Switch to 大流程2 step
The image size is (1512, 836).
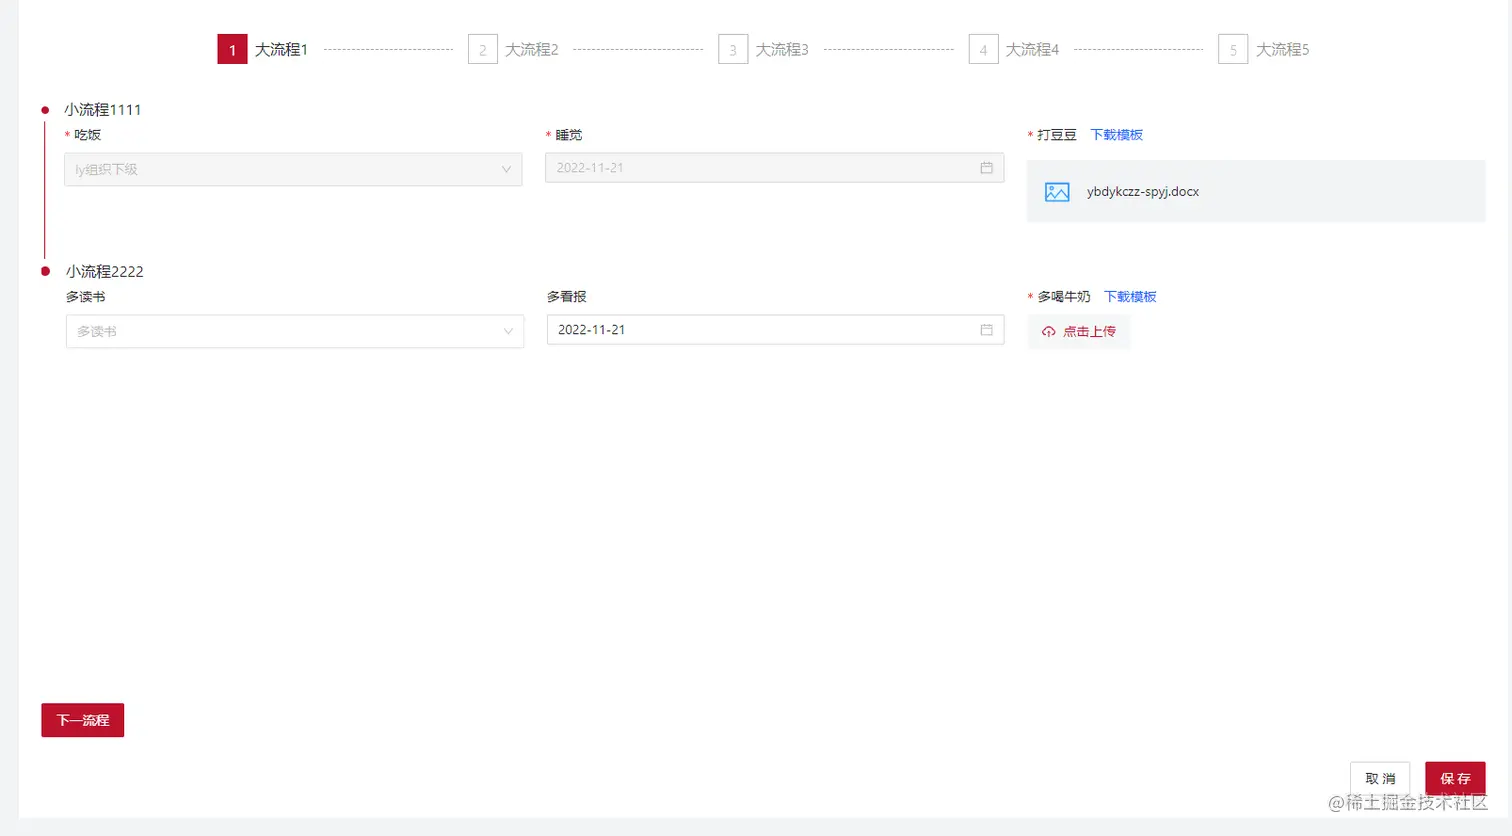(531, 49)
